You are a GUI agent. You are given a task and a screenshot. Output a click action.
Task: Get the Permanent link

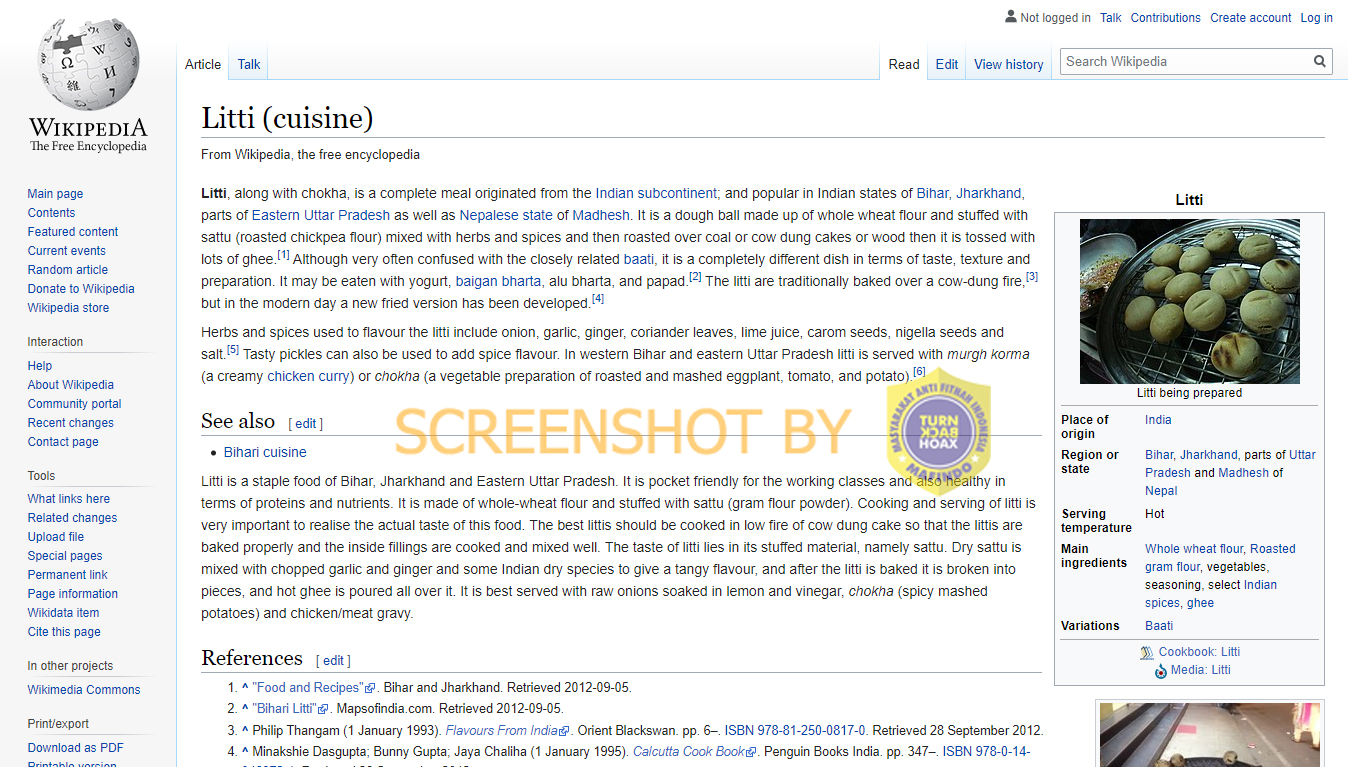point(68,575)
